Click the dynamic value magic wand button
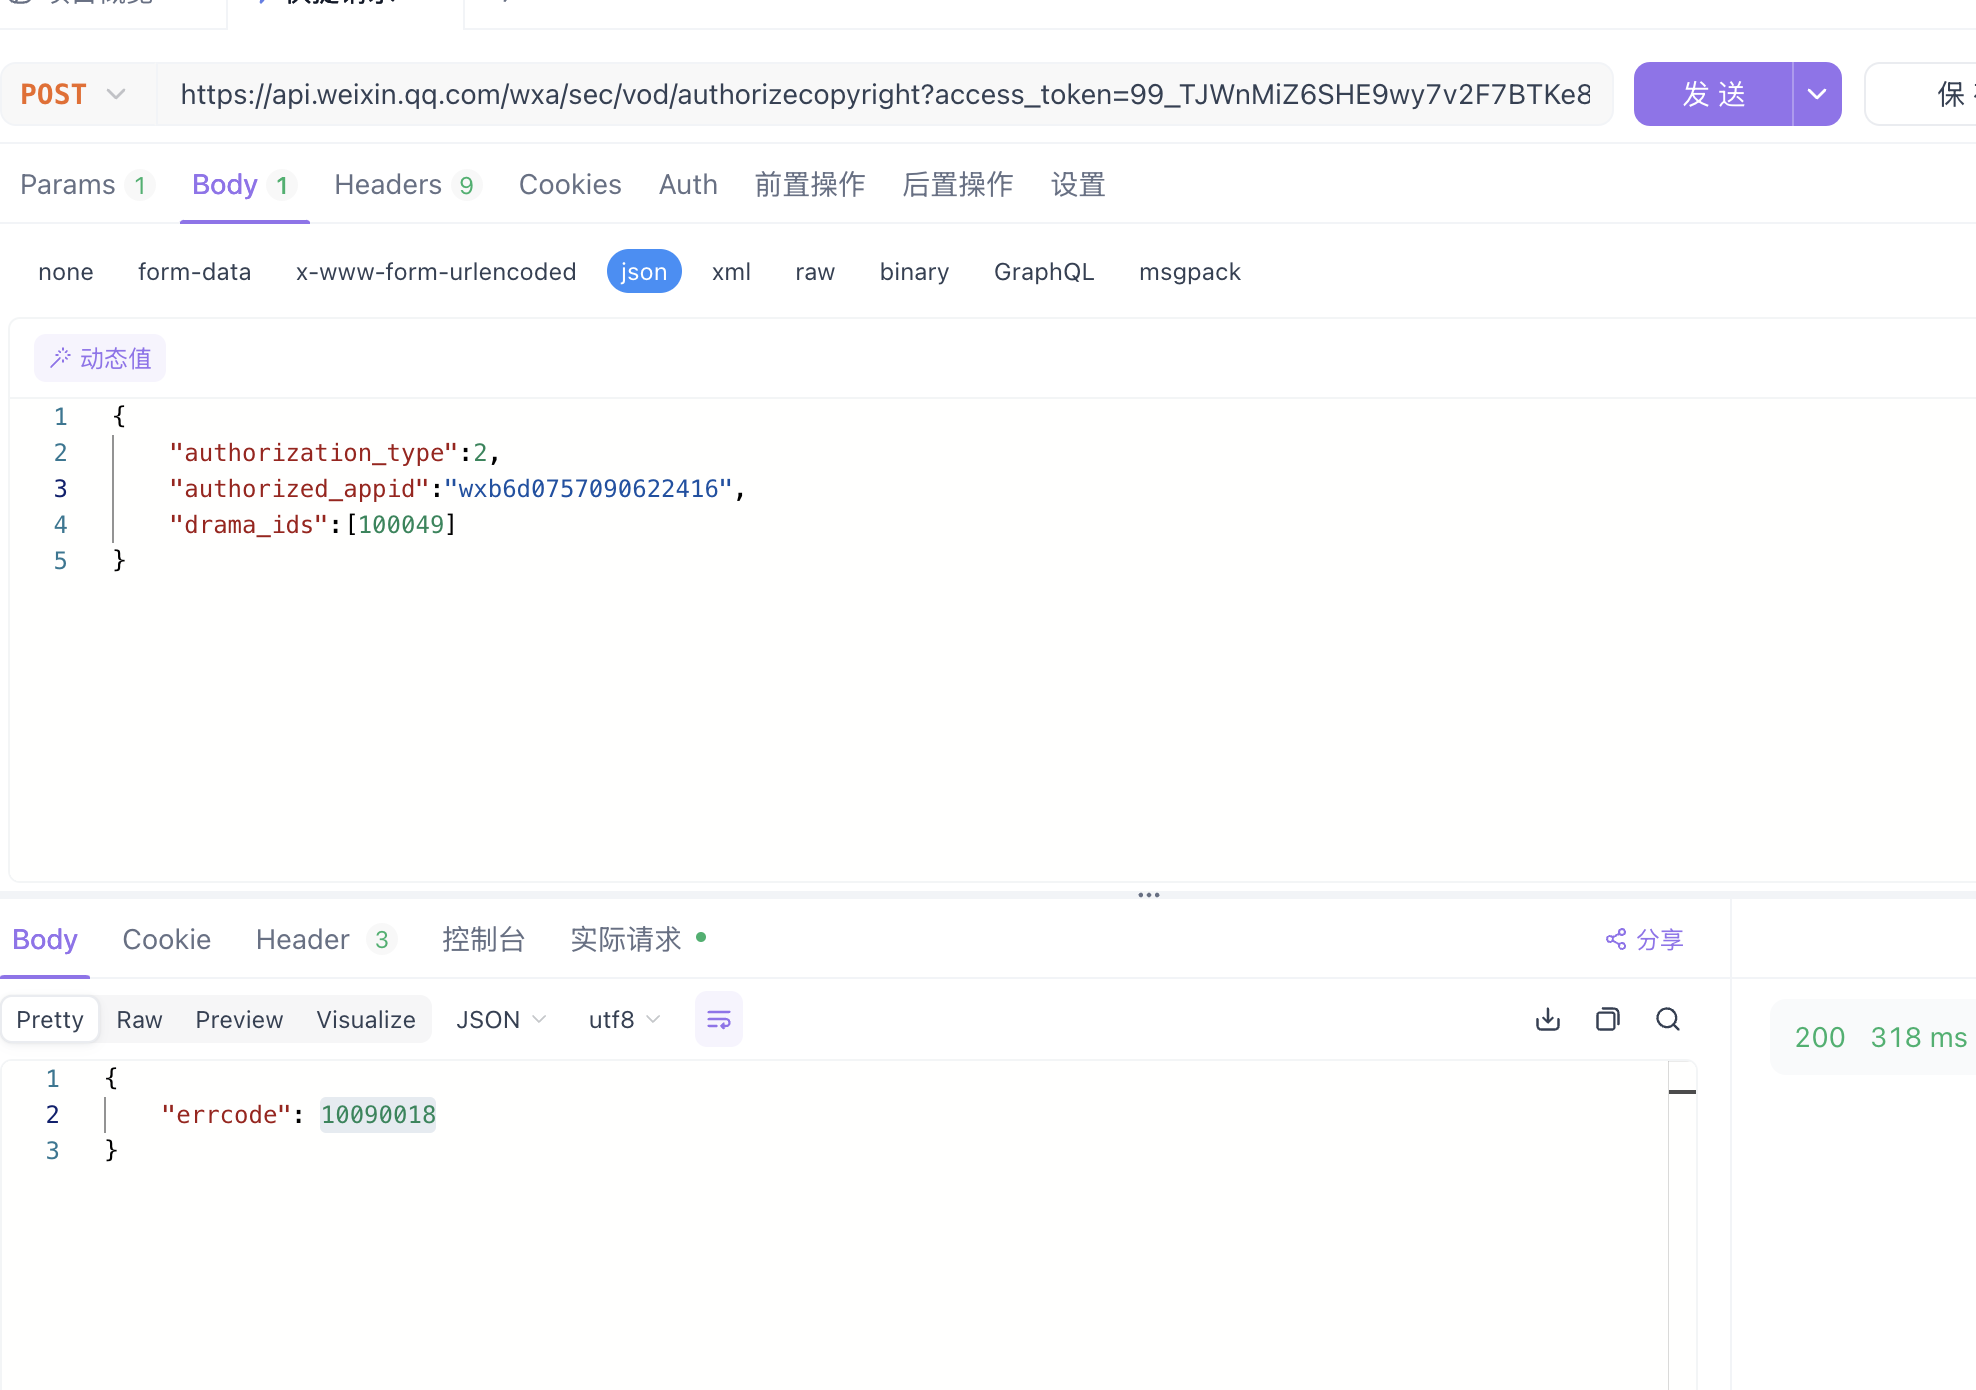The height and width of the screenshot is (1390, 1976). point(100,358)
